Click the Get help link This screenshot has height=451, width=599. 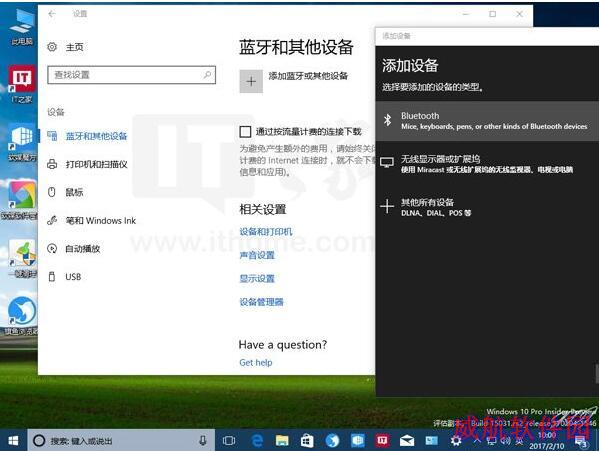click(256, 362)
